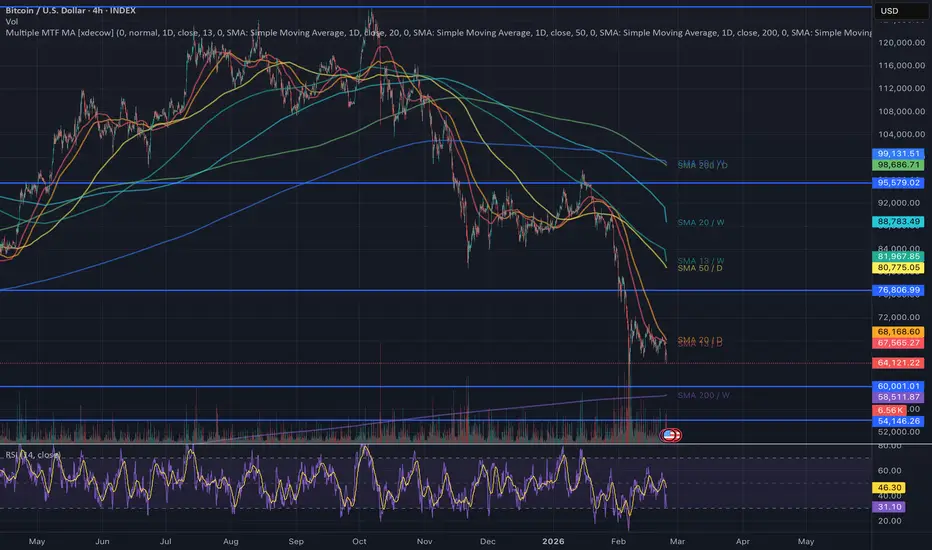Click the Mar label on time axis
932x550 pixels.
pos(678,541)
